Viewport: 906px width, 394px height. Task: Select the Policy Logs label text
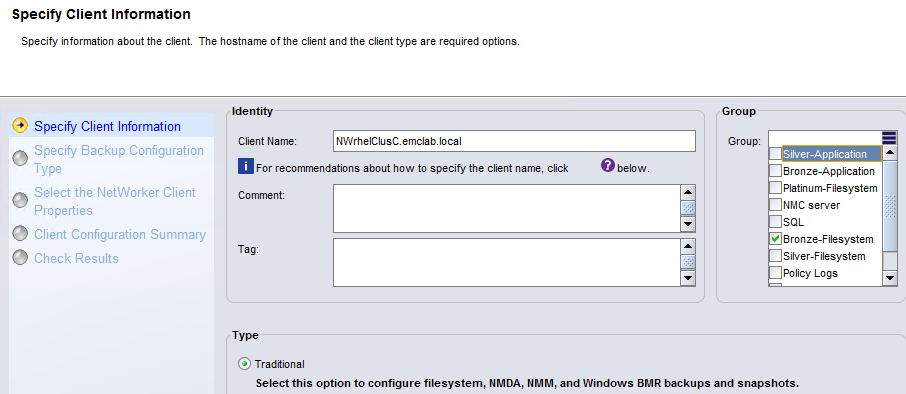click(x=810, y=273)
